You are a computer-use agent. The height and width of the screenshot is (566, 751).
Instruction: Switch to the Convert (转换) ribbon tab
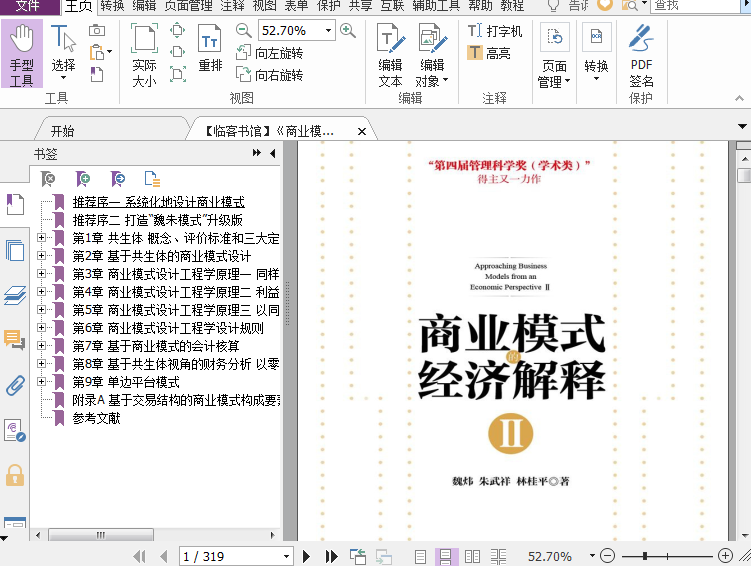tap(112, 6)
